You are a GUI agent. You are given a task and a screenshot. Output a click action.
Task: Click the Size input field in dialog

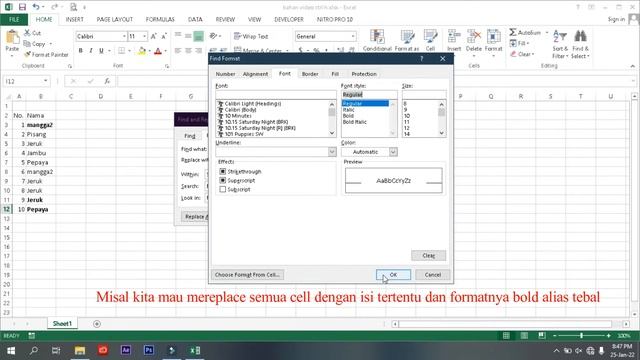(424, 95)
